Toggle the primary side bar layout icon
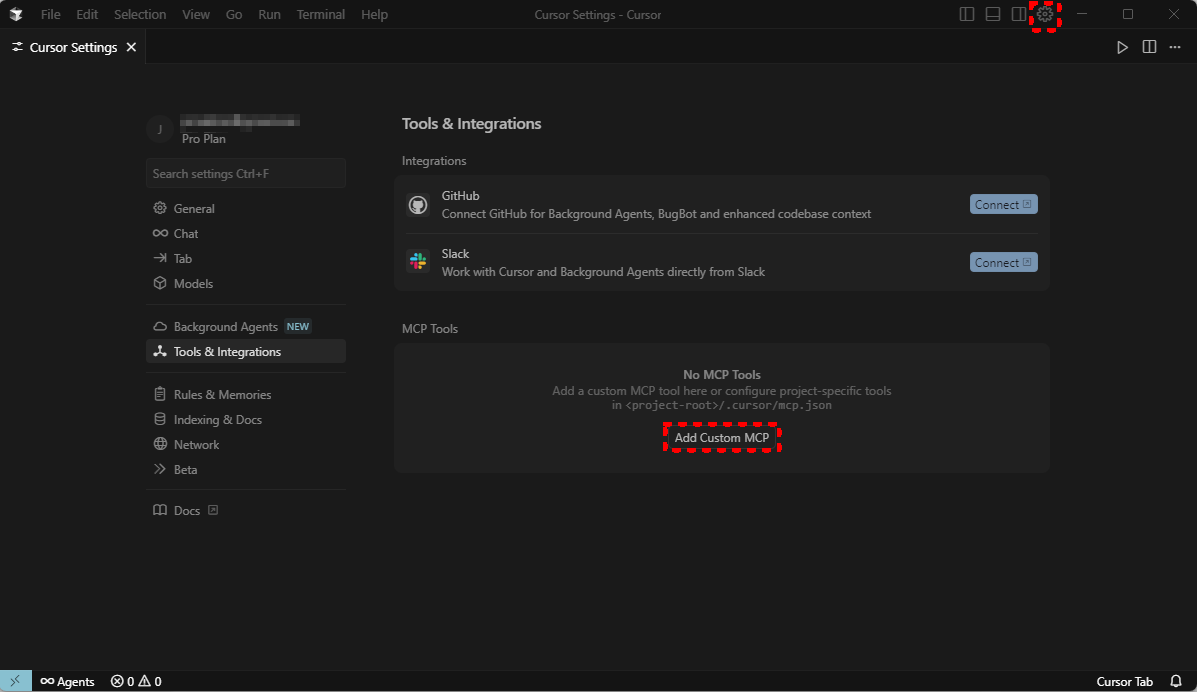 [966, 15]
